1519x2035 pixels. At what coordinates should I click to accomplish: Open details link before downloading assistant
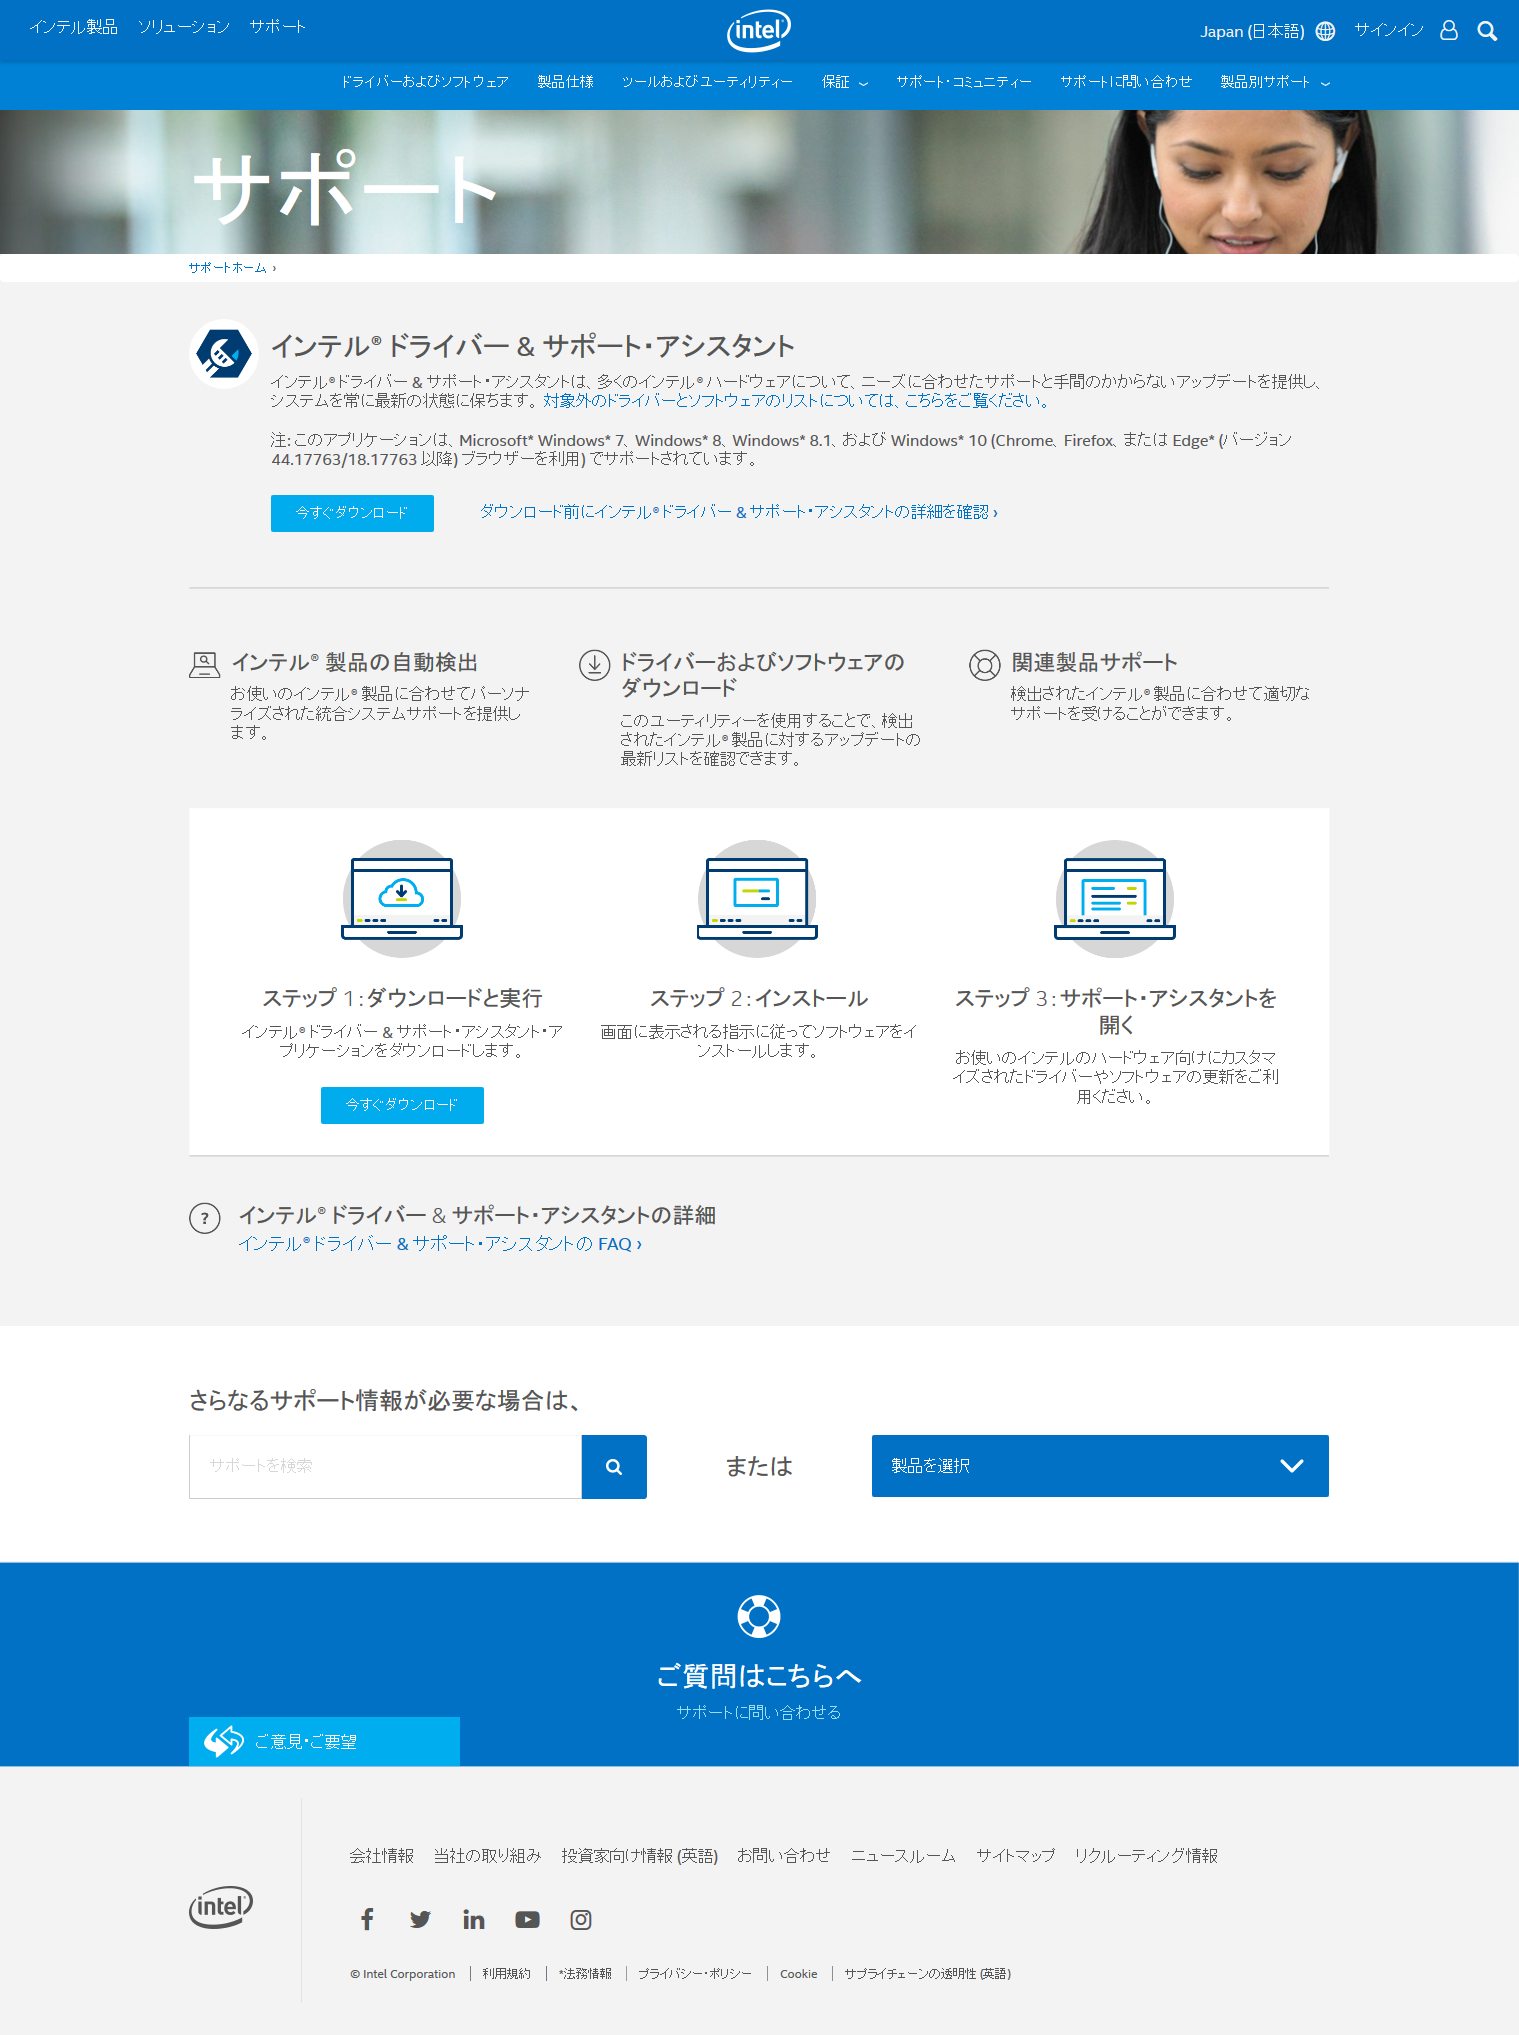739,512
